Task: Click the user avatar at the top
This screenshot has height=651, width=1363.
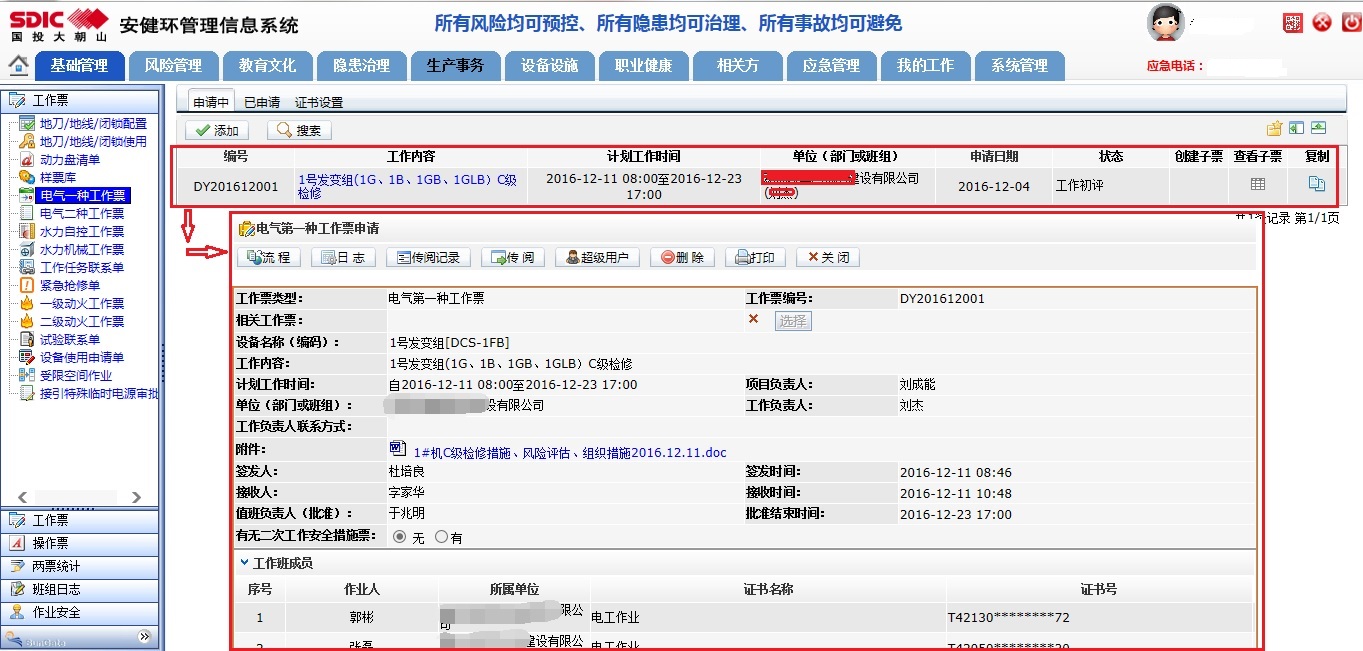Action: [x=1165, y=22]
